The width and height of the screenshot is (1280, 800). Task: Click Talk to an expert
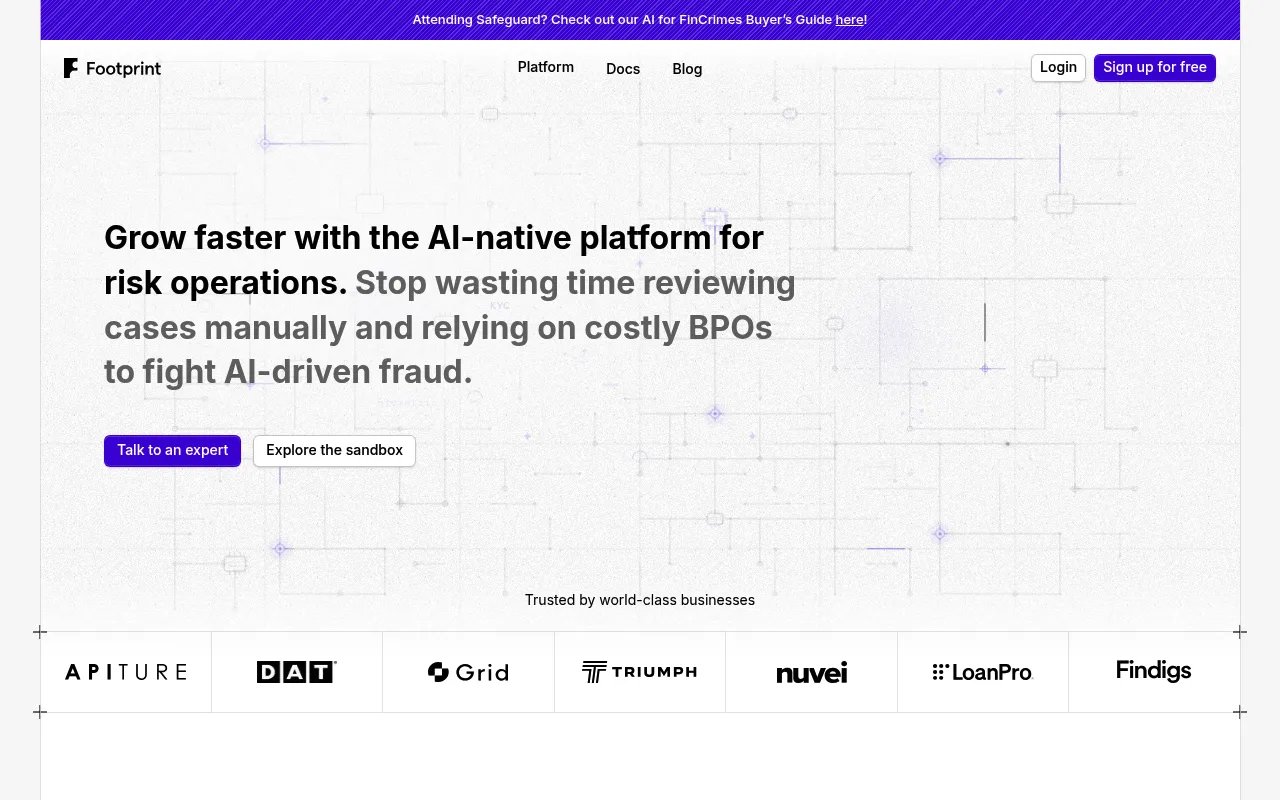click(172, 450)
